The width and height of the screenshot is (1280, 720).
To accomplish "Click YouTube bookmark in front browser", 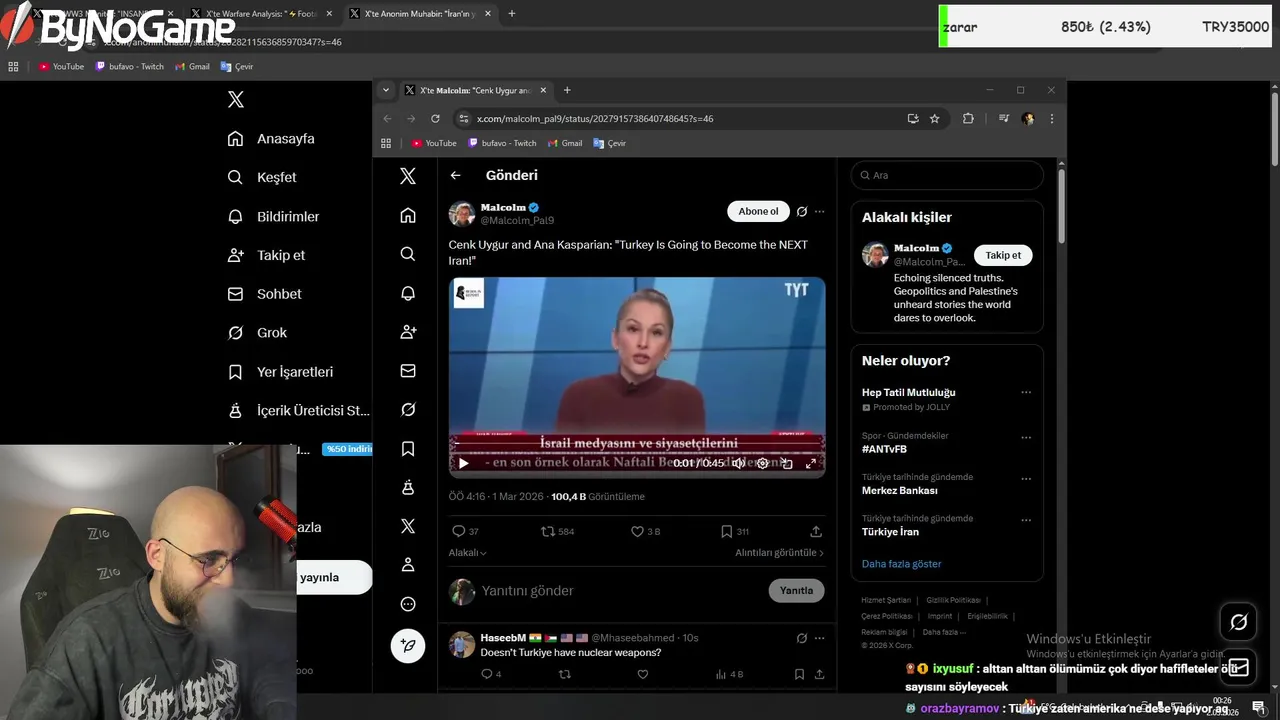I will [434, 143].
